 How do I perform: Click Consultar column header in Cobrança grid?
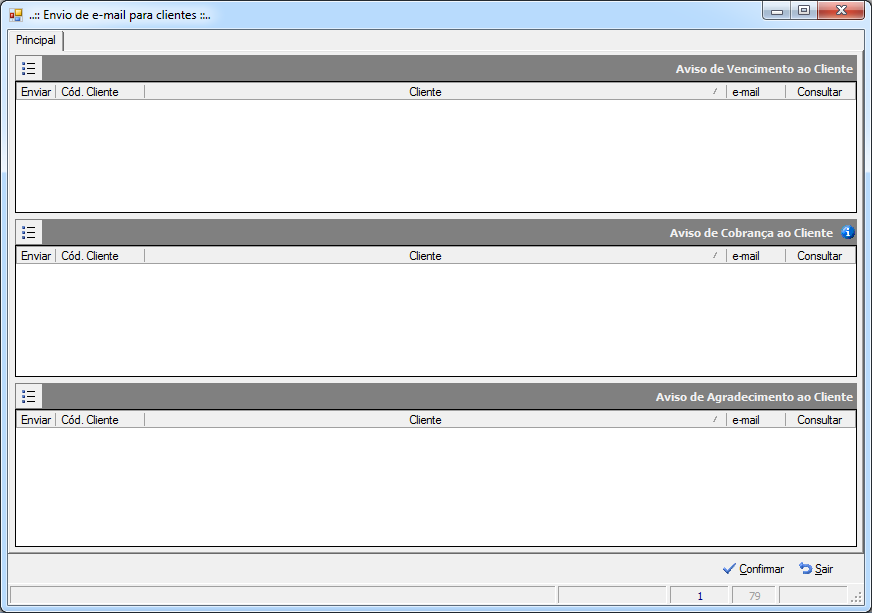(820, 256)
